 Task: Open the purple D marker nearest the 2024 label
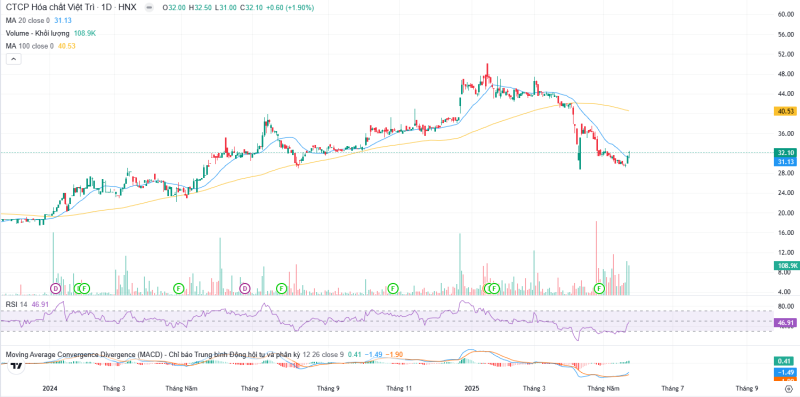point(55,289)
